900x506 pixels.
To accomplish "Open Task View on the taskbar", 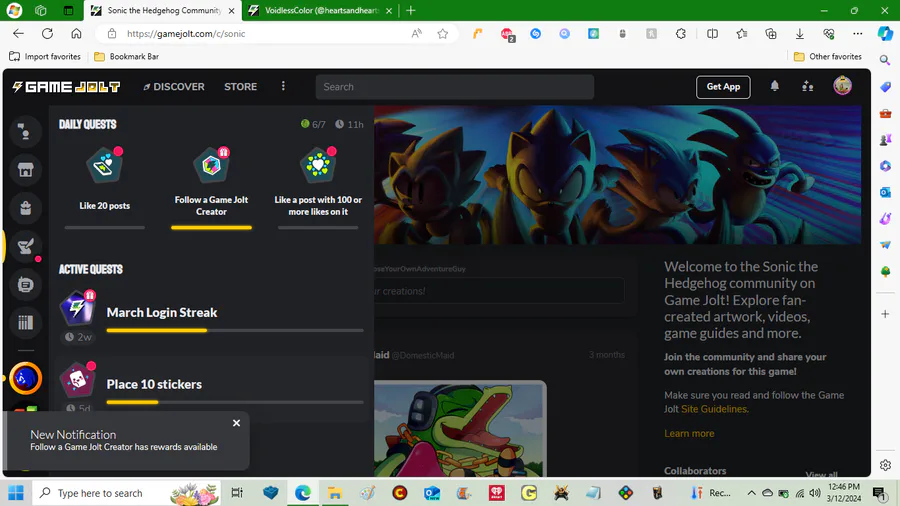I will 237,493.
